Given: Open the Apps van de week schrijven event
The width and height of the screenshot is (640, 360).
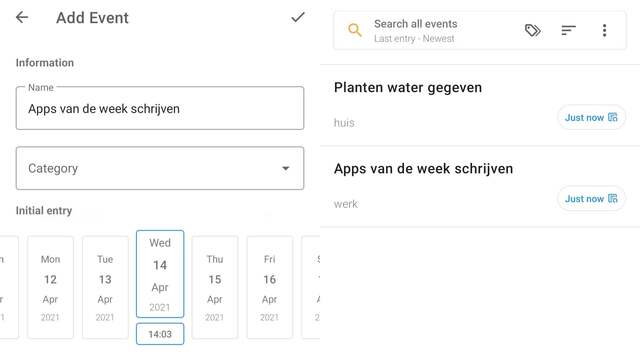Looking at the screenshot, I should tap(480, 186).
